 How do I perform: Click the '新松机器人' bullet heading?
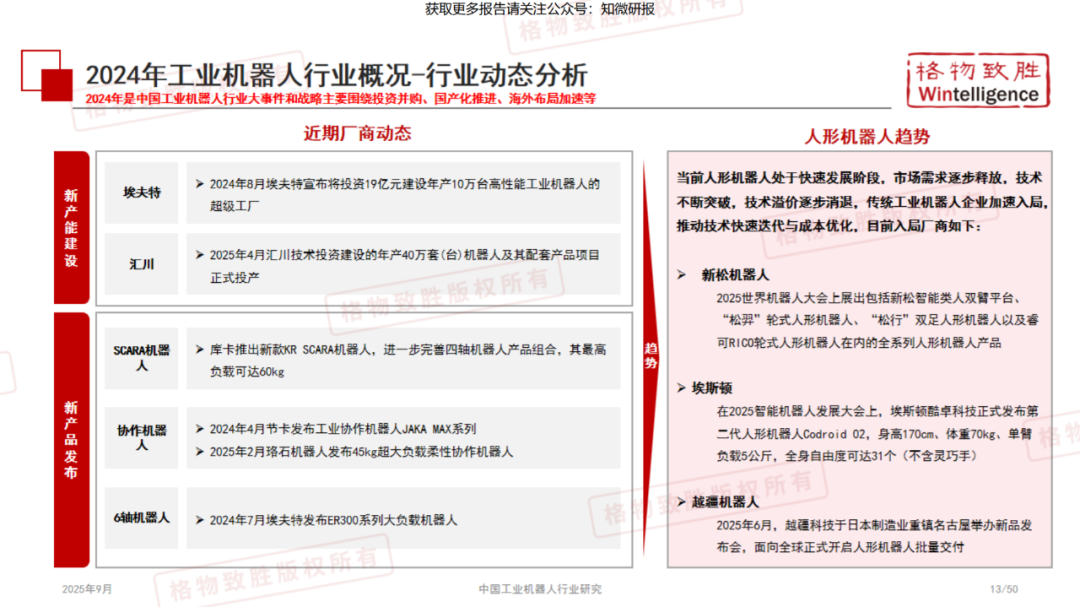(x=735, y=275)
